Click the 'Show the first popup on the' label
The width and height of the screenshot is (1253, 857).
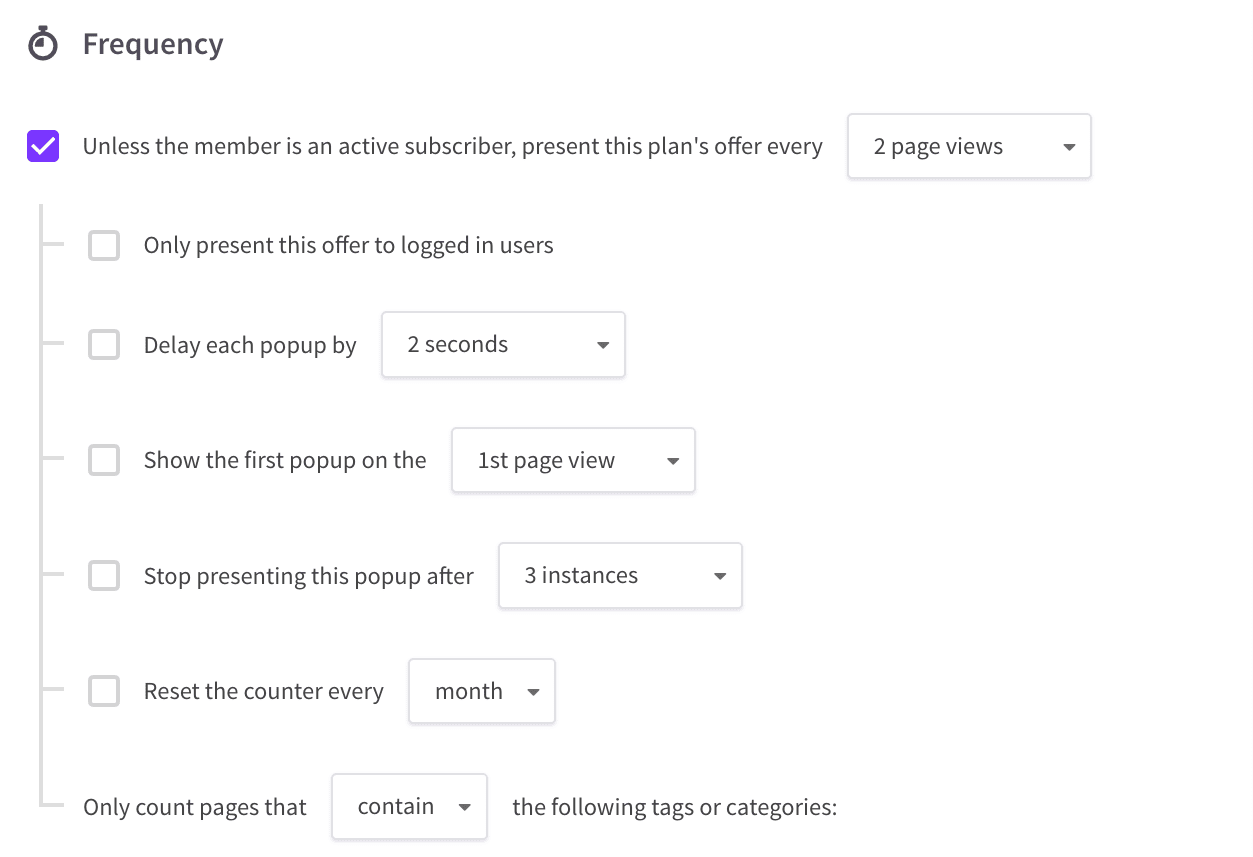coord(285,460)
